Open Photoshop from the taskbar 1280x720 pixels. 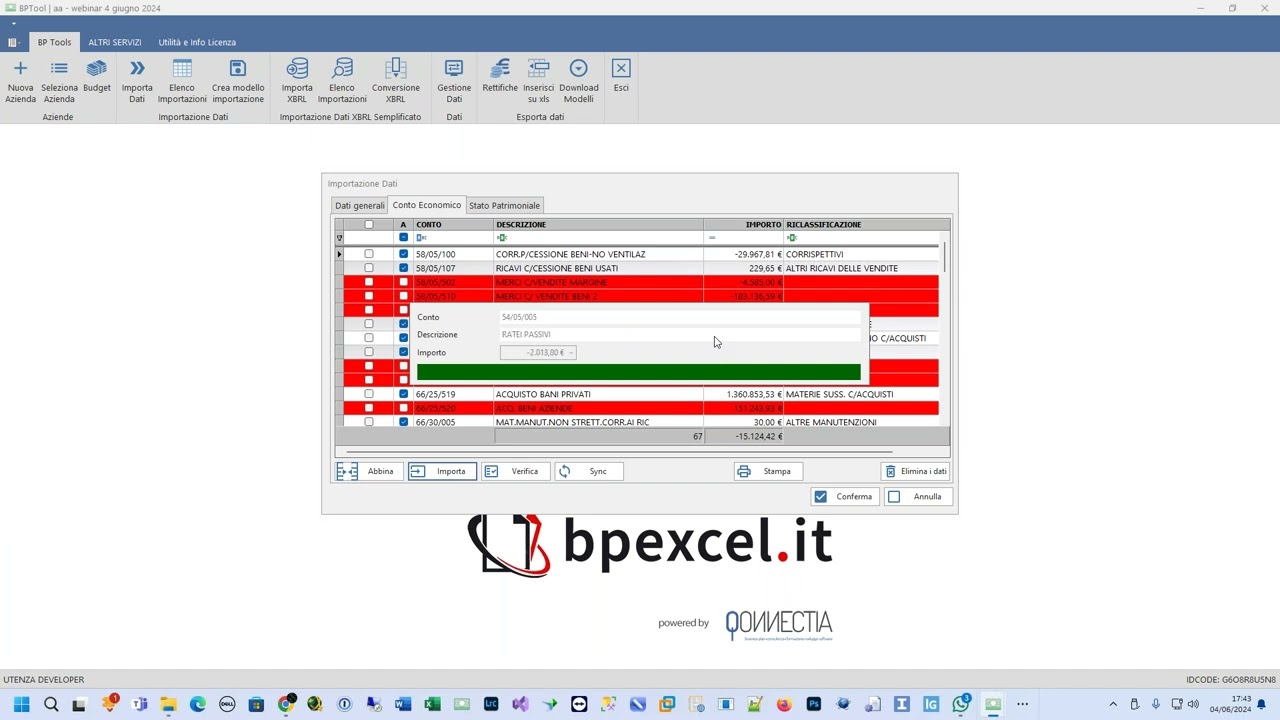point(813,704)
